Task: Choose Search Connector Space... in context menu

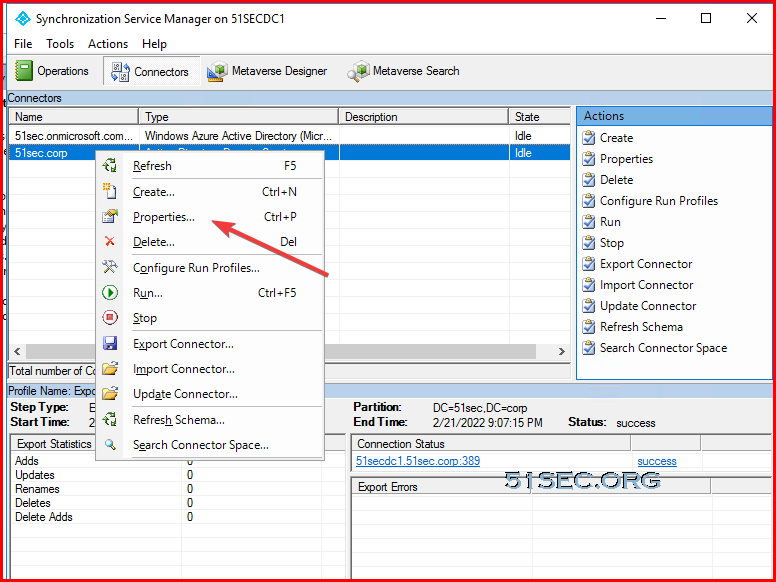Action: point(201,445)
